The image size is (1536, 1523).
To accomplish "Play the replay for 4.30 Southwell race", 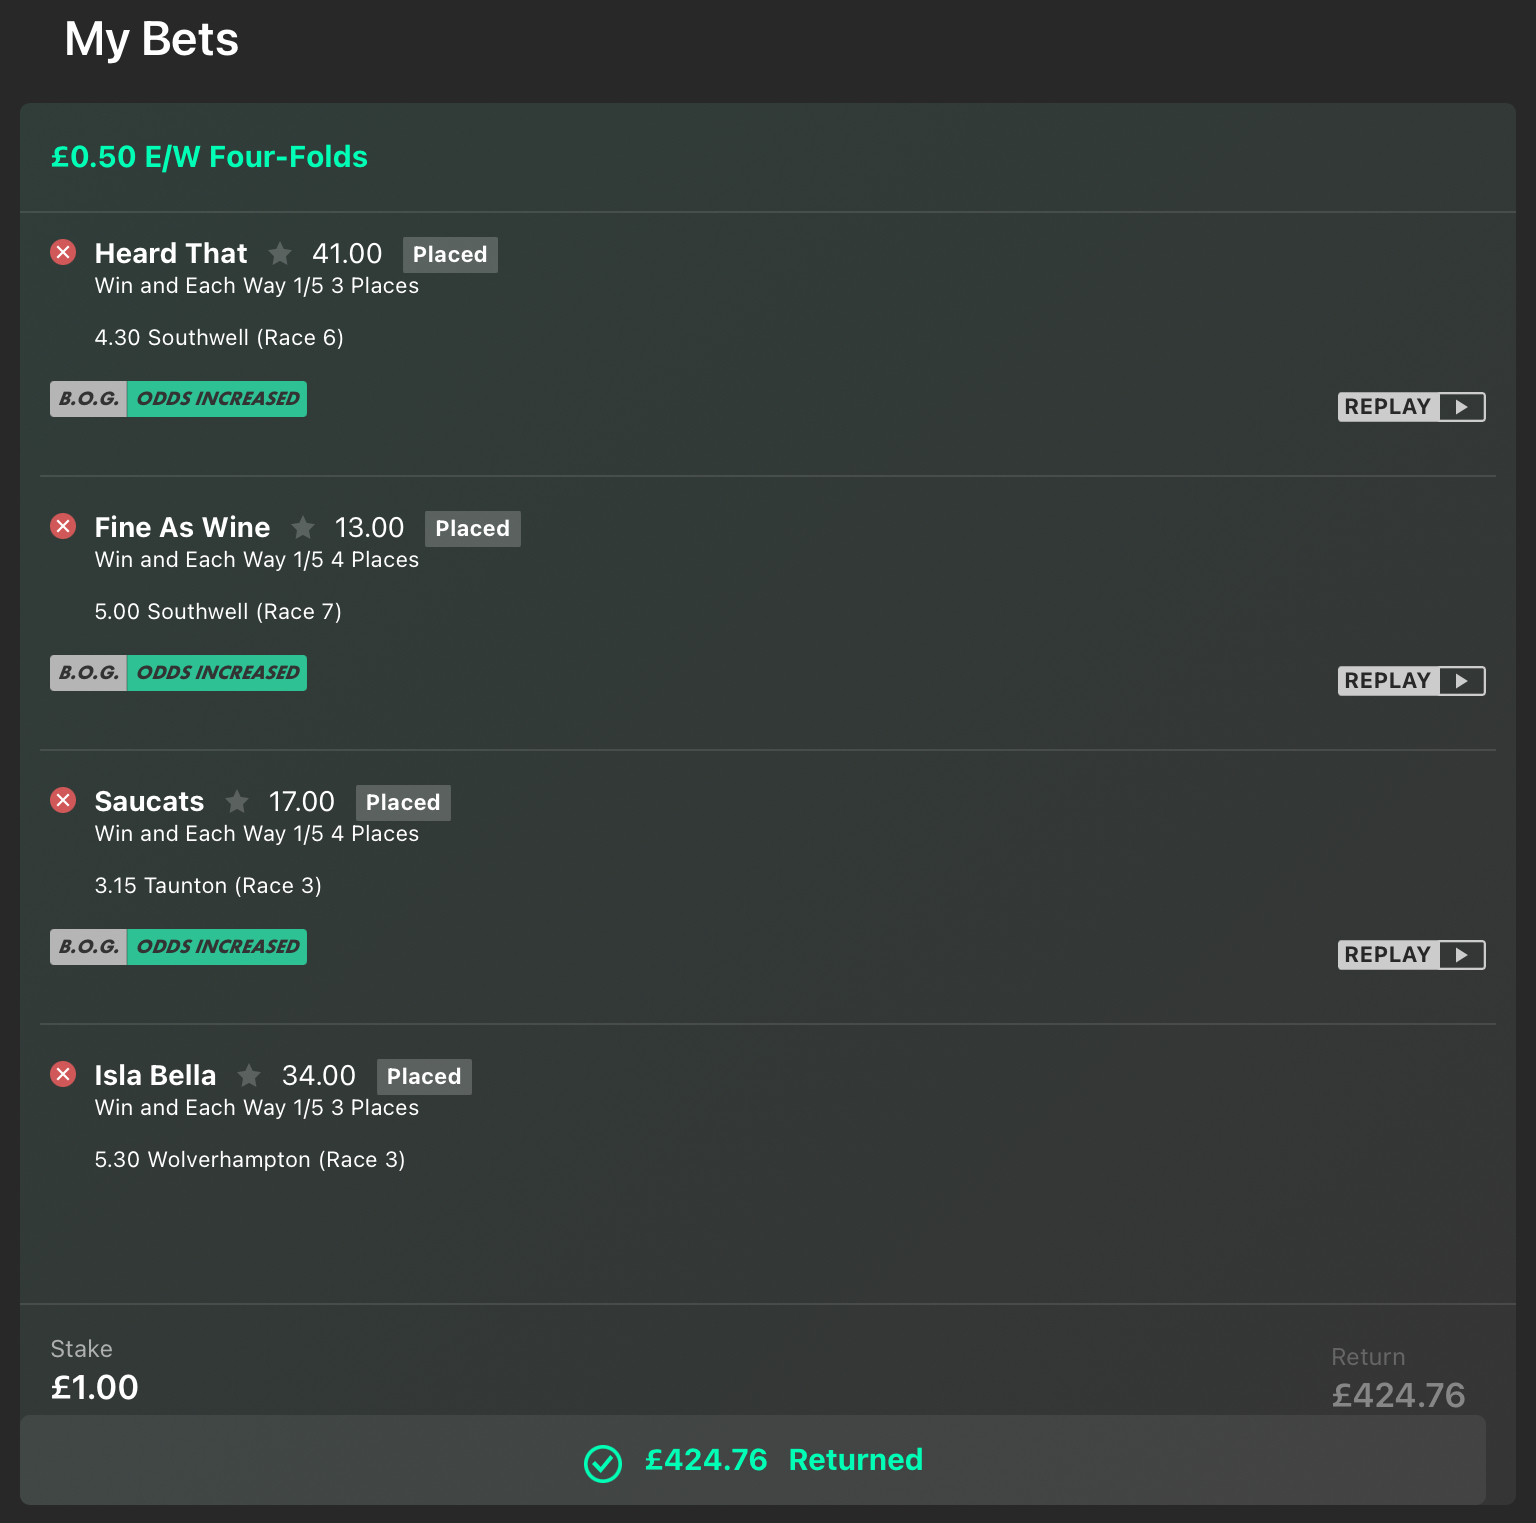I will click(1411, 407).
